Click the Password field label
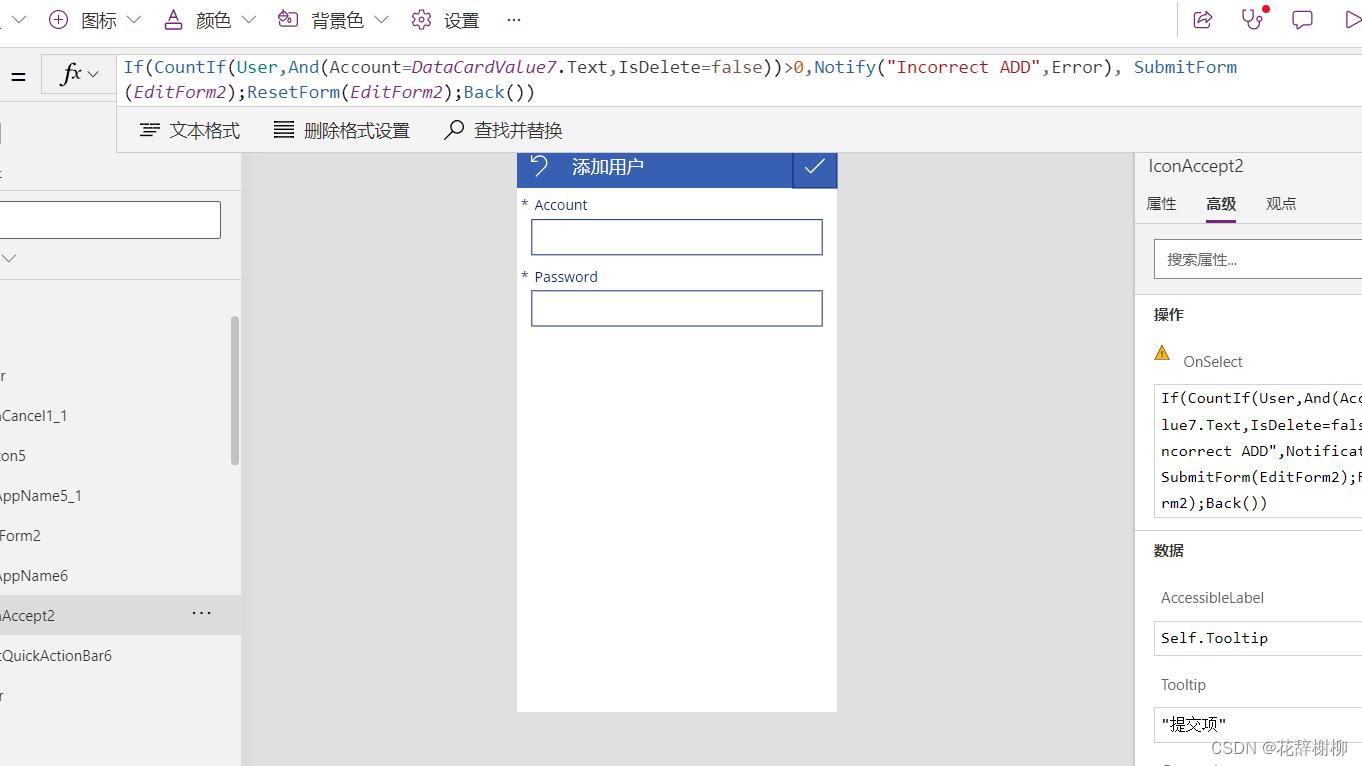The image size is (1362, 766). (566, 277)
